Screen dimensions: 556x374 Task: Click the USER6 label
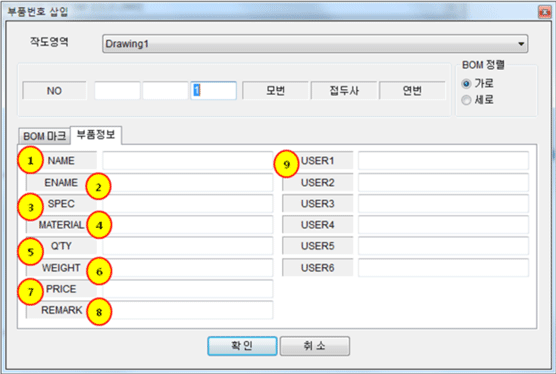tap(318, 268)
